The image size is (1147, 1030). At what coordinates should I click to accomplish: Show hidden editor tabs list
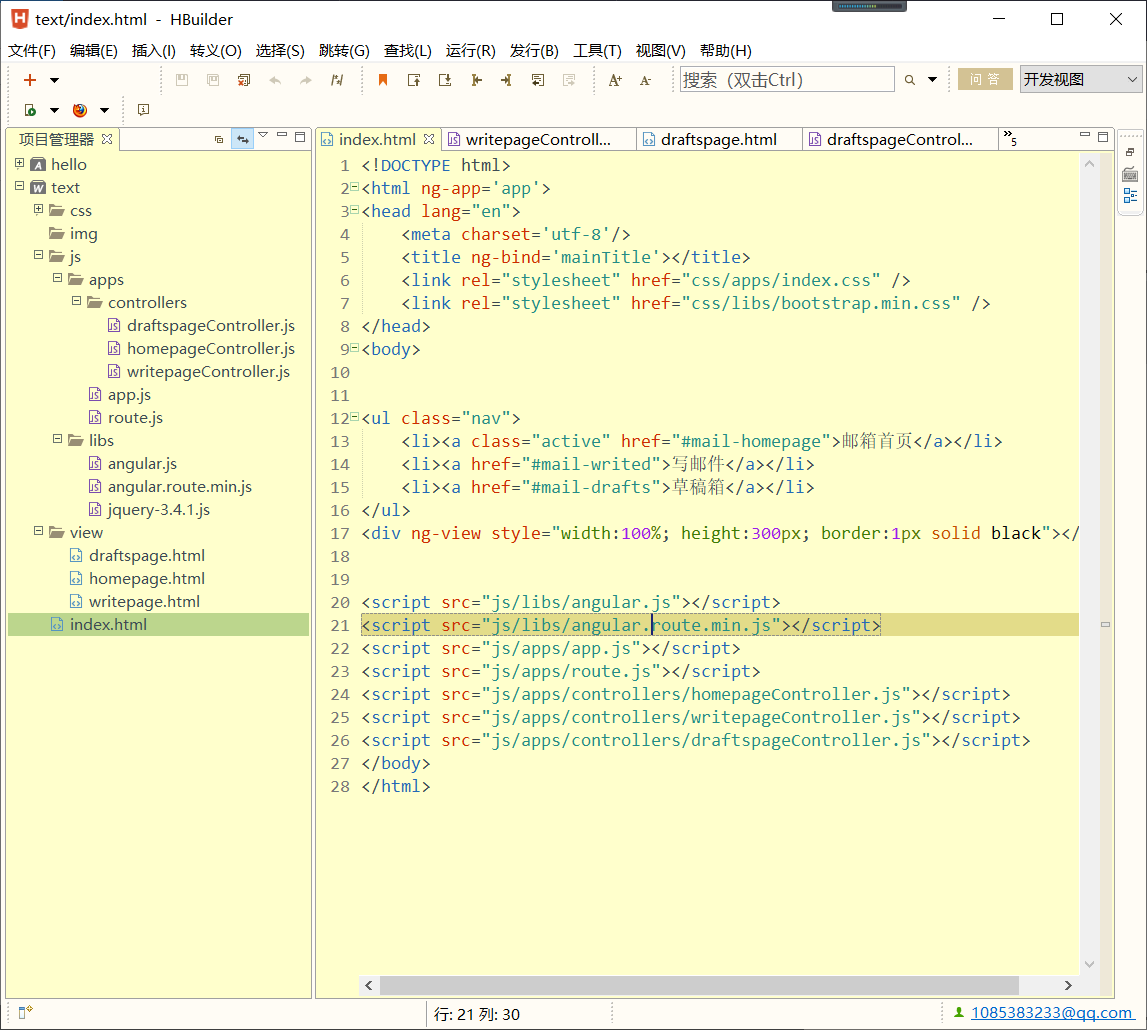[1010, 138]
